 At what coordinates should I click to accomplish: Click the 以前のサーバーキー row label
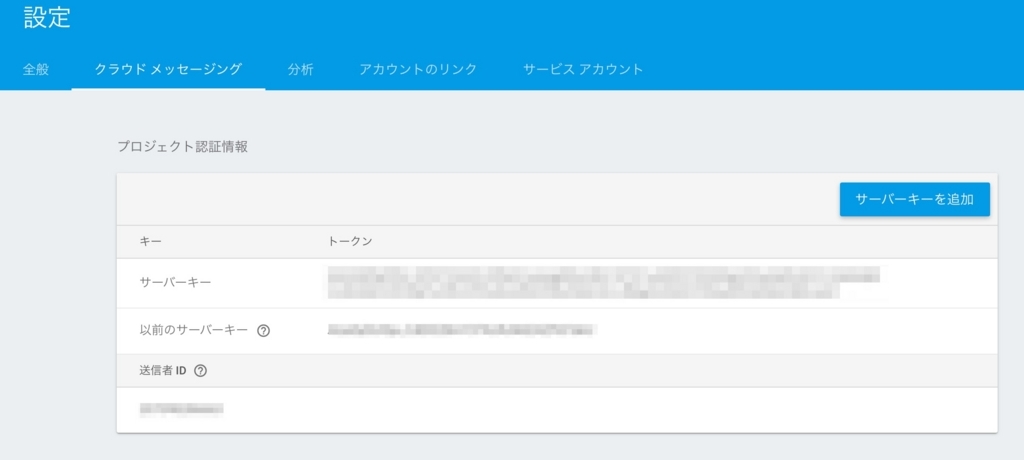tap(194, 331)
